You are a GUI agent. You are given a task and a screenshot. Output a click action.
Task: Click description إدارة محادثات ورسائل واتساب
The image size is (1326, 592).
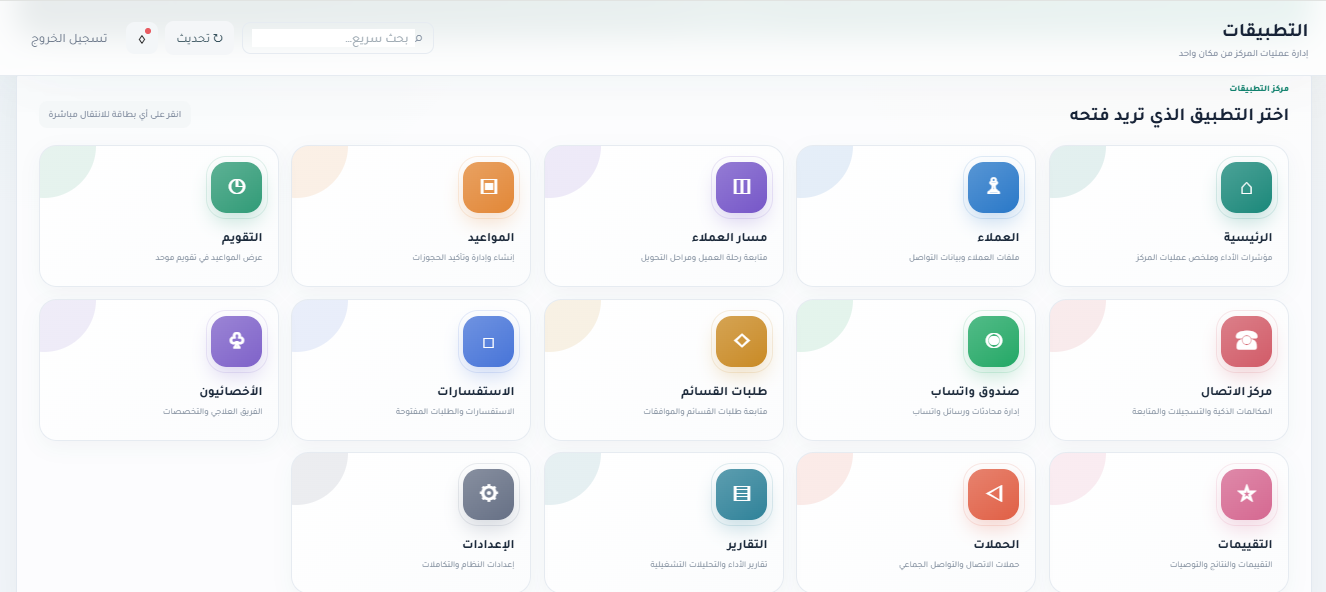[x=966, y=411]
